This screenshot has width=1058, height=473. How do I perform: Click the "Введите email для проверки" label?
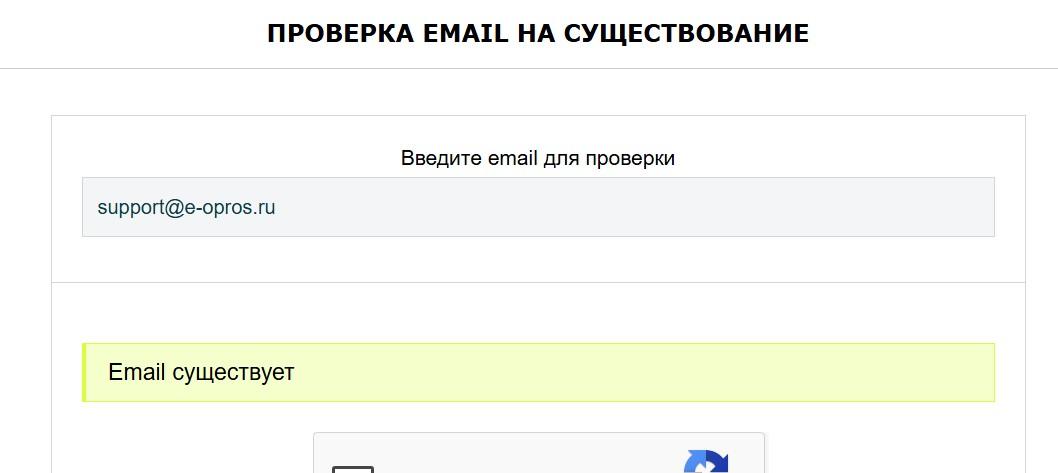pos(538,158)
